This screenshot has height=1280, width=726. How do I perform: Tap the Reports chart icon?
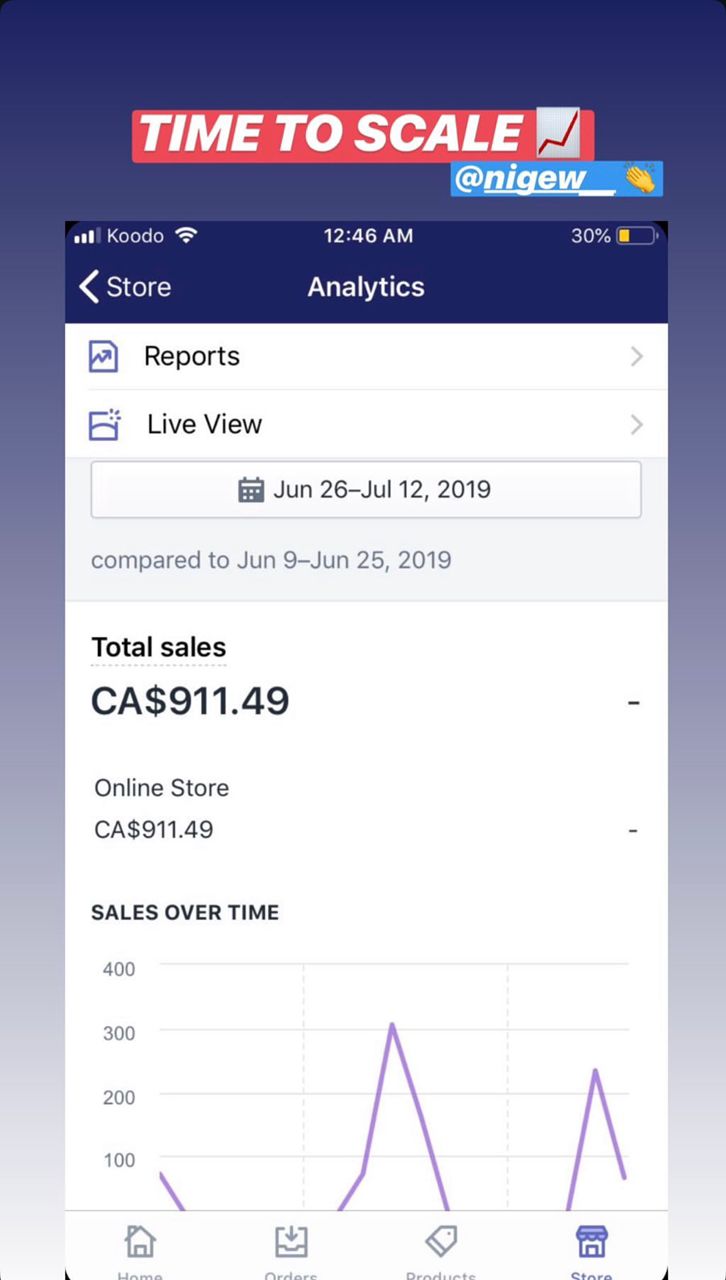pos(103,357)
